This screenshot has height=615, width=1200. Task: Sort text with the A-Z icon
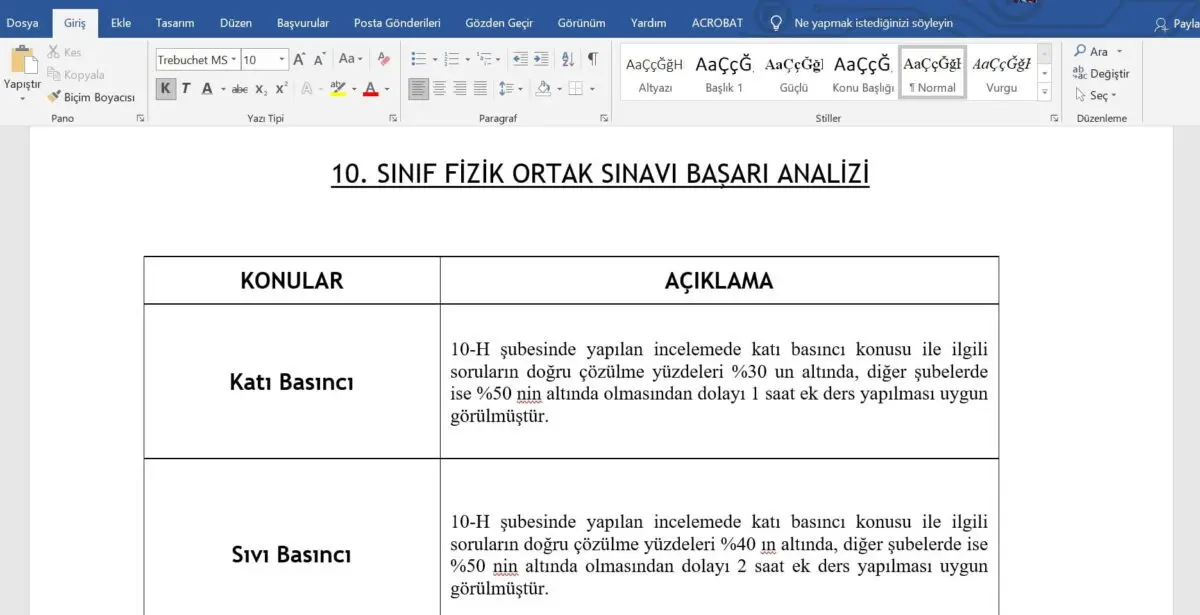(568, 60)
